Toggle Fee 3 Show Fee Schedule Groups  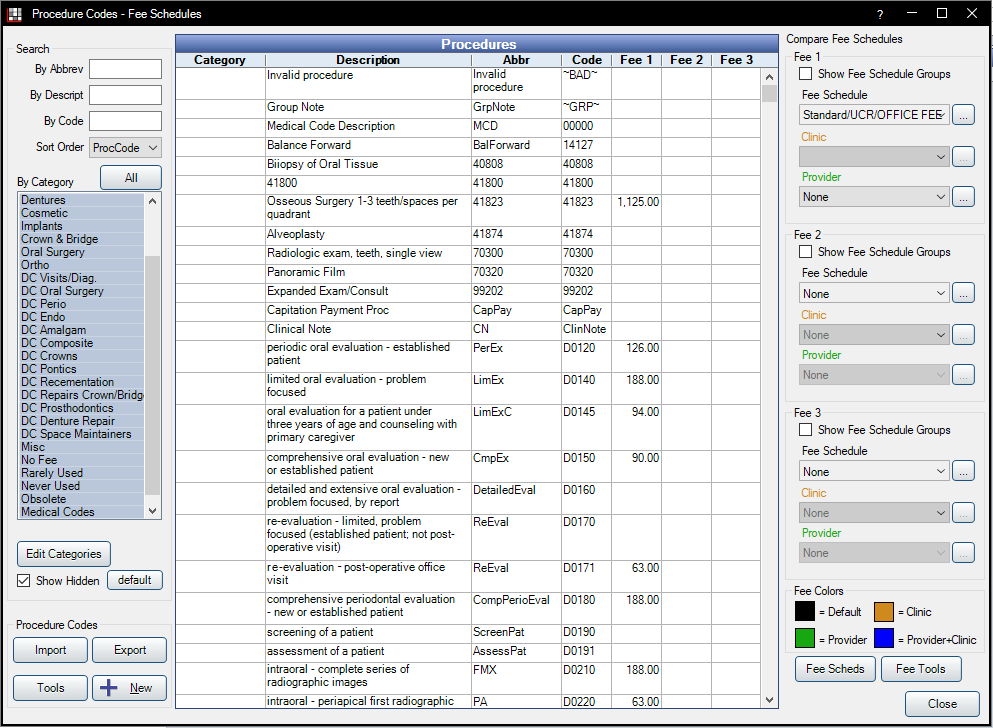806,430
